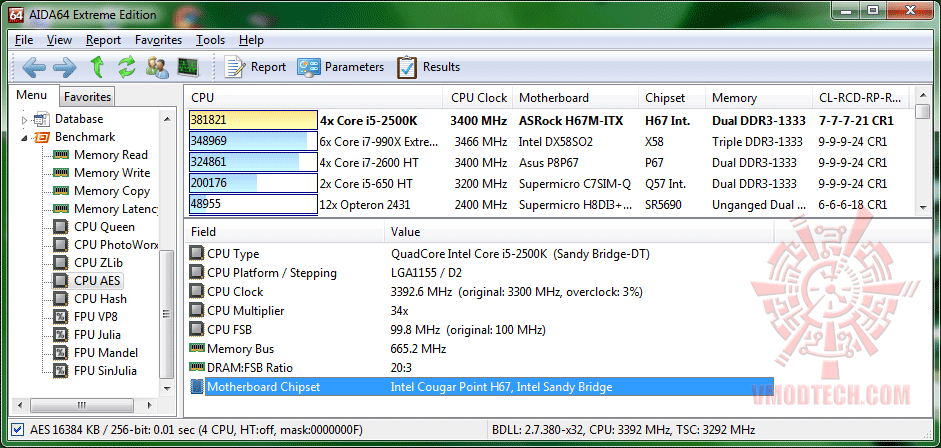This screenshot has height=448, width=941.
Task: Select the 381821 score bar row
Action: pyautogui.click(x=253, y=120)
